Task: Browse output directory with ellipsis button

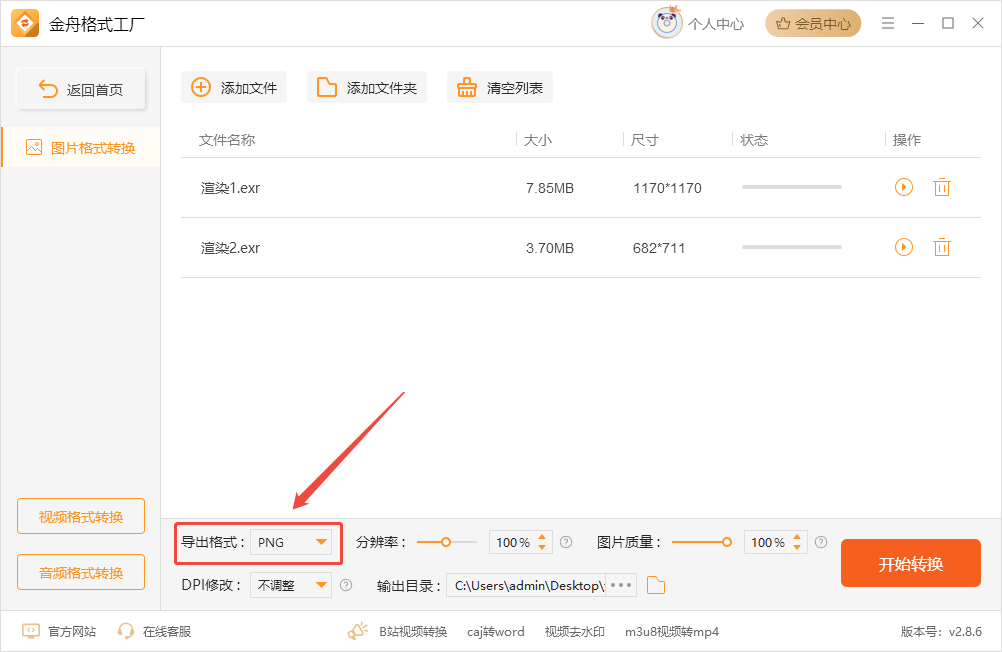Action: [620, 585]
